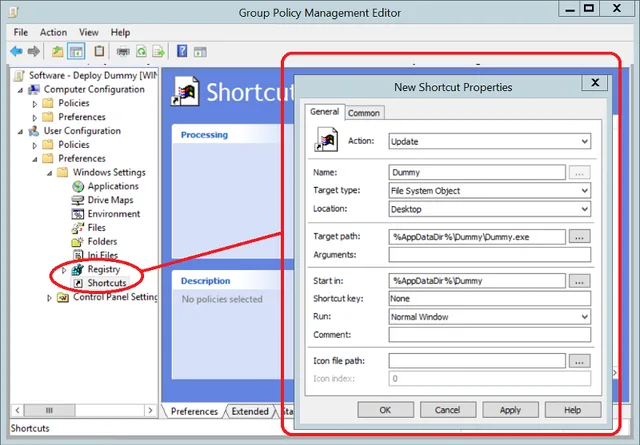Open the Help menu
Screen dimensions: 640x445
pyautogui.click(x=120, y=32)
